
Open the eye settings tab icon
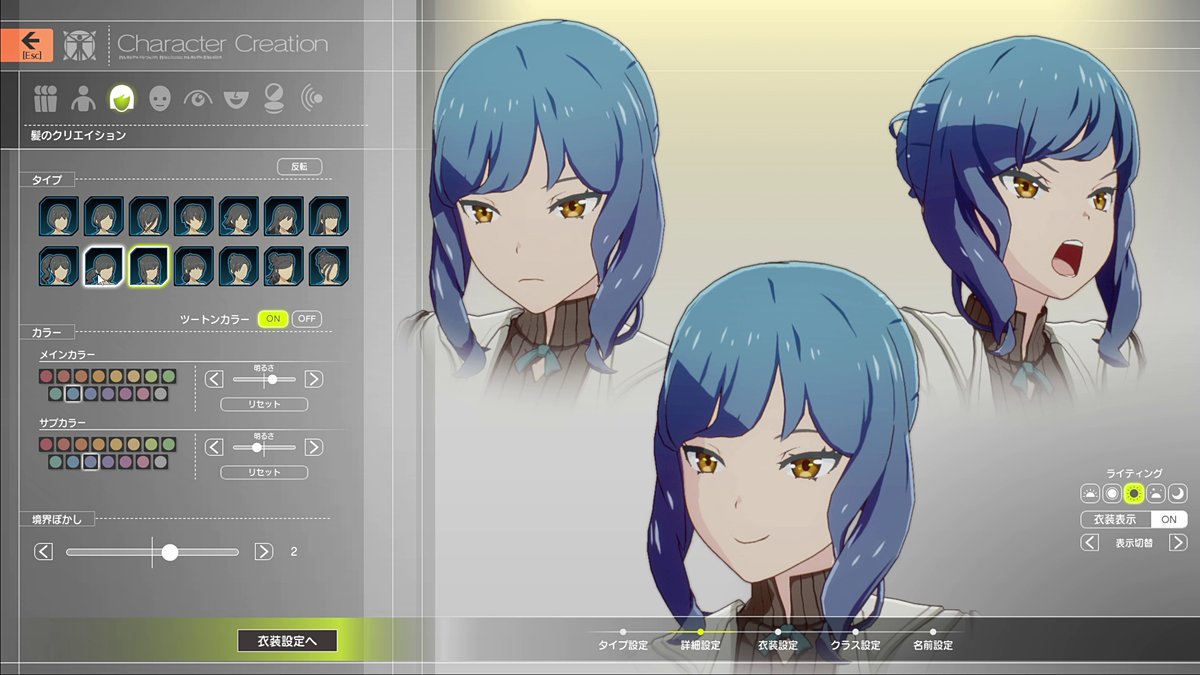tap(198, 98)
